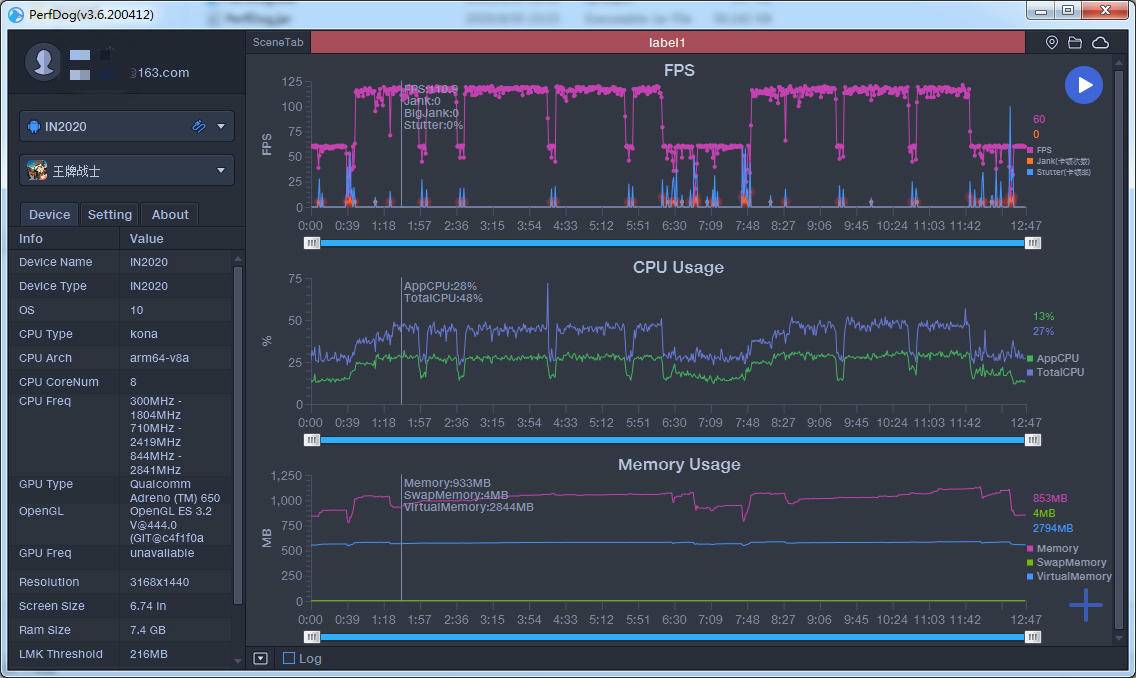Click the log panel collapse arrow icon
Screen dimensions: 1136x678
[x=261, y=658]
